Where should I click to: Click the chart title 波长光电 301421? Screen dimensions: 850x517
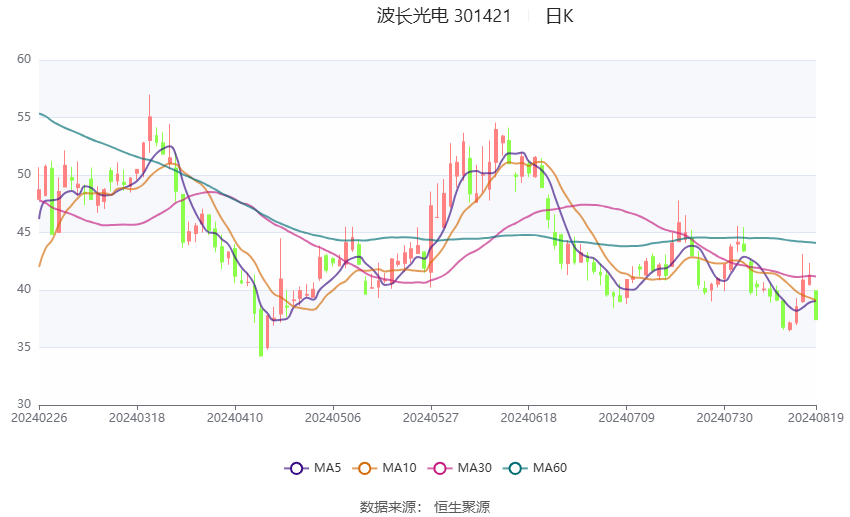pos(444,16)
